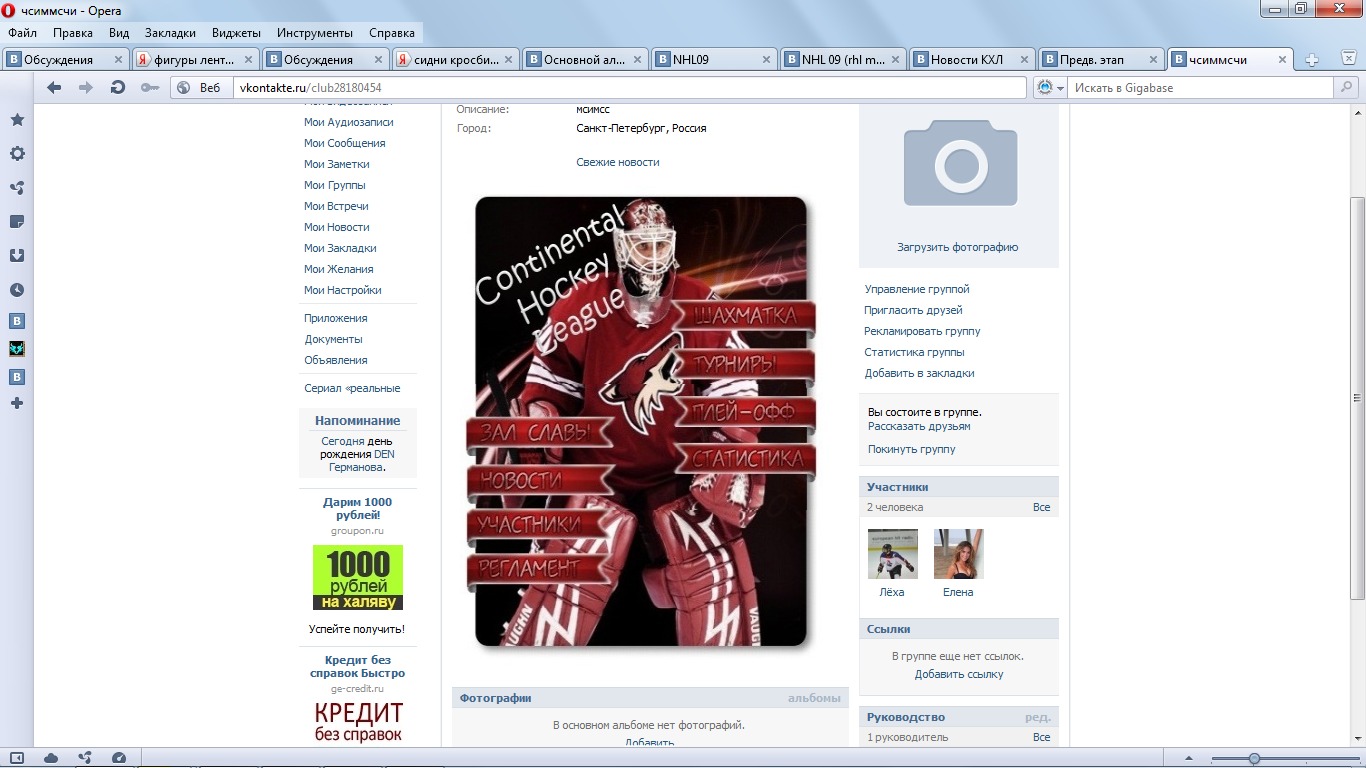1366x768 pixels.
Task: Open the Bookmarks star panel in Opera sidebar
Action: (x=17, y=120)
